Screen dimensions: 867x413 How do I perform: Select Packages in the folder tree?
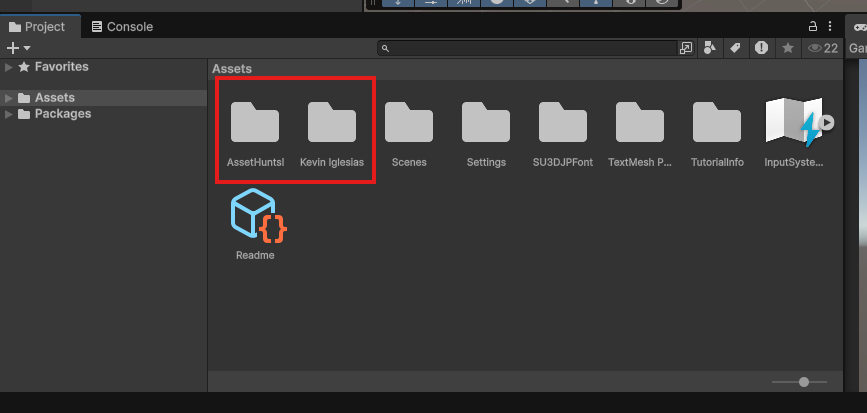[62, 114]
